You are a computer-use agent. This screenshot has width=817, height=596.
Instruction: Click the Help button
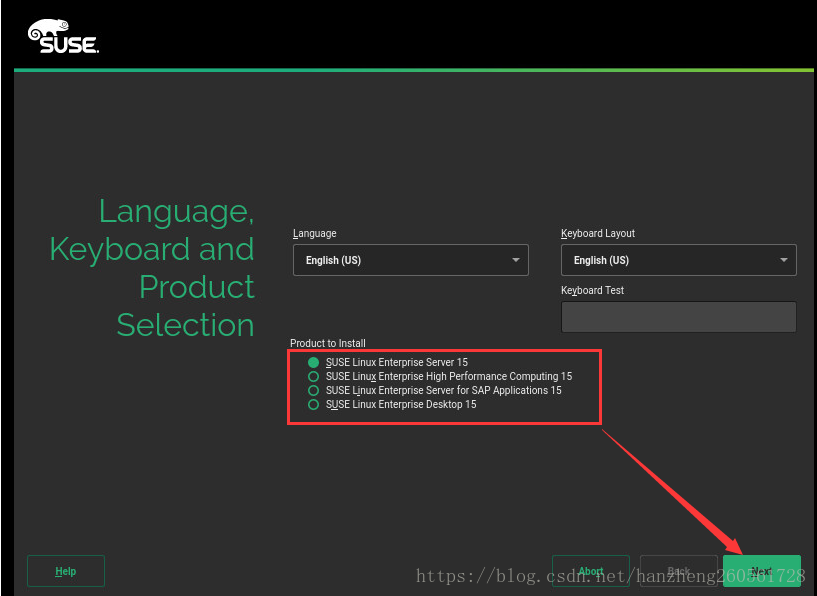[66, 571]
